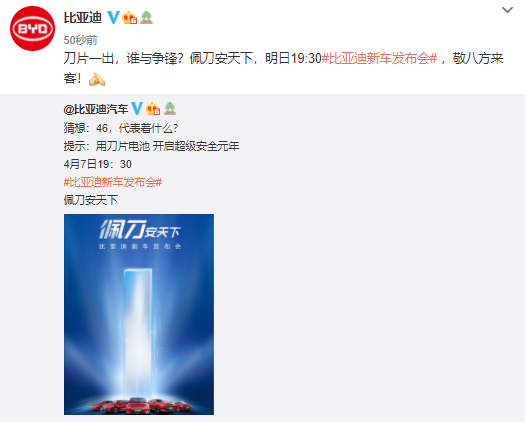Click the green figure badge beside @比亚迪汽车

point(170,109)
